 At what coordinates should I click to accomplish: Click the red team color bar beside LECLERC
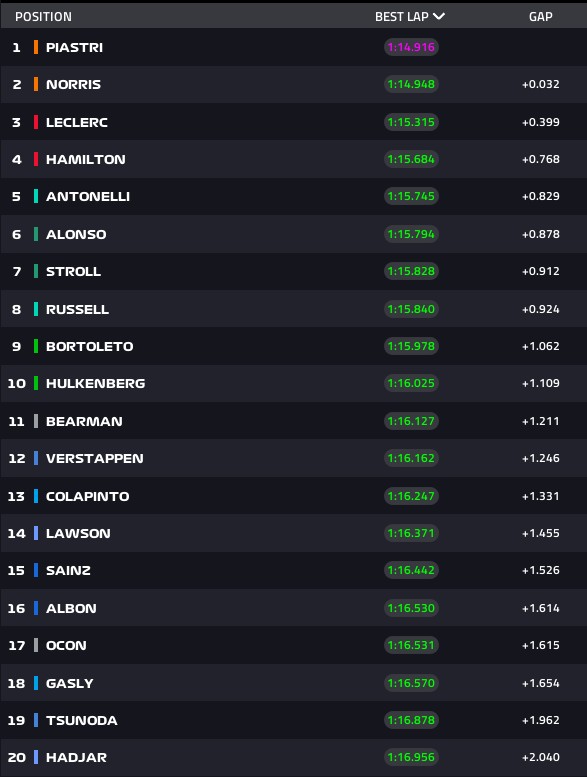[x=36, y=122]
